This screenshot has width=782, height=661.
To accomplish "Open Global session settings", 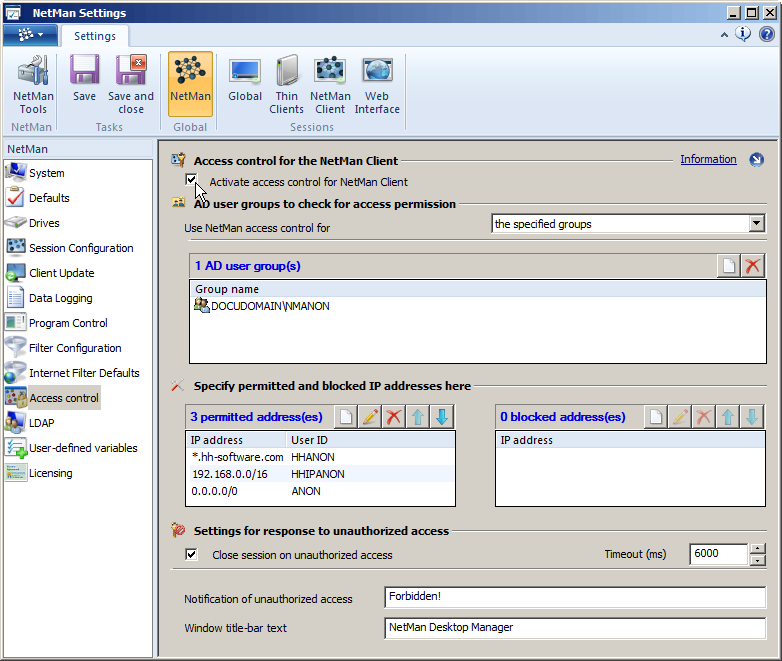I will 245,79.
